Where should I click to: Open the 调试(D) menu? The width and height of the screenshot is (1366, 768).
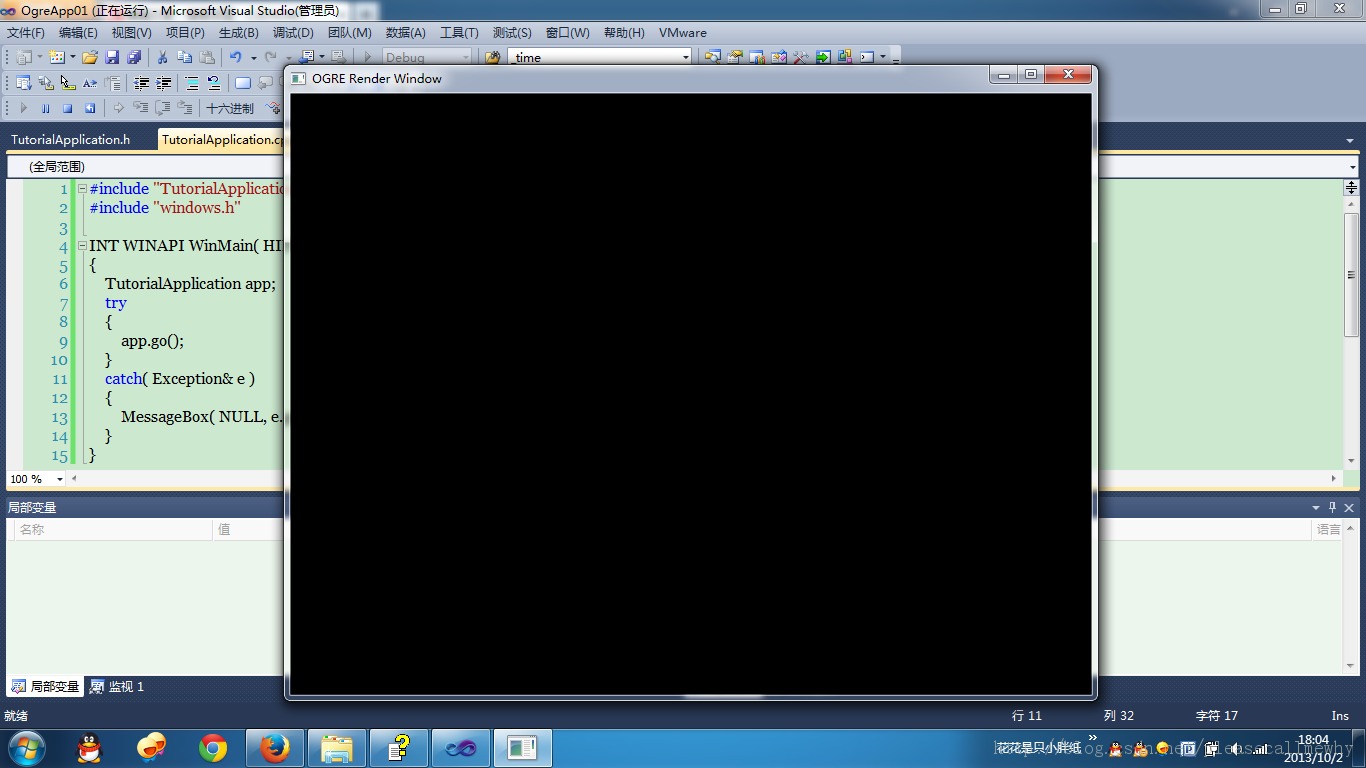293,33
